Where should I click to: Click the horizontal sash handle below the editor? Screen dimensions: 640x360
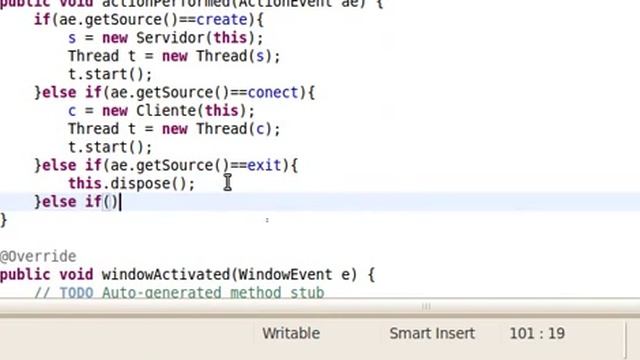[426, 306]
